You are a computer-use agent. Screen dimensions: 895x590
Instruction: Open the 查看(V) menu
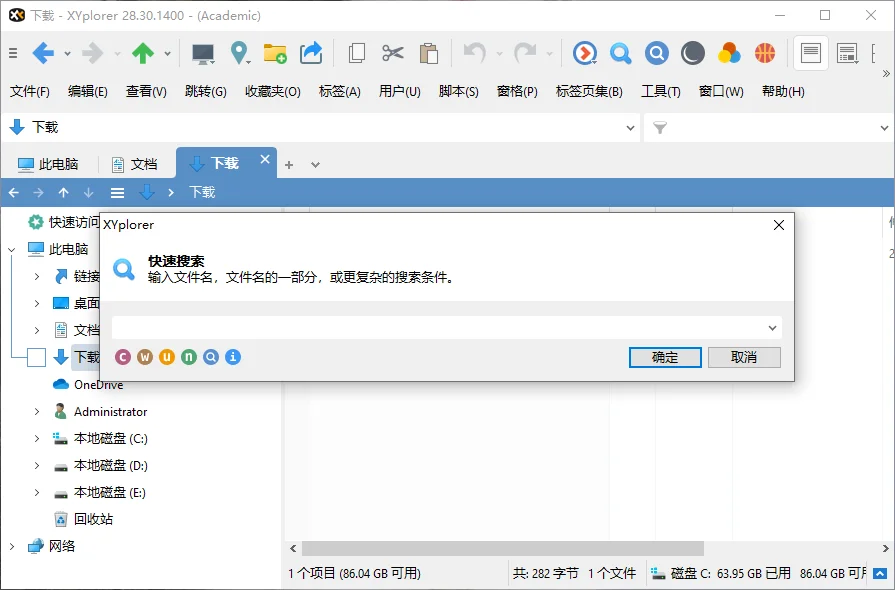146,91
